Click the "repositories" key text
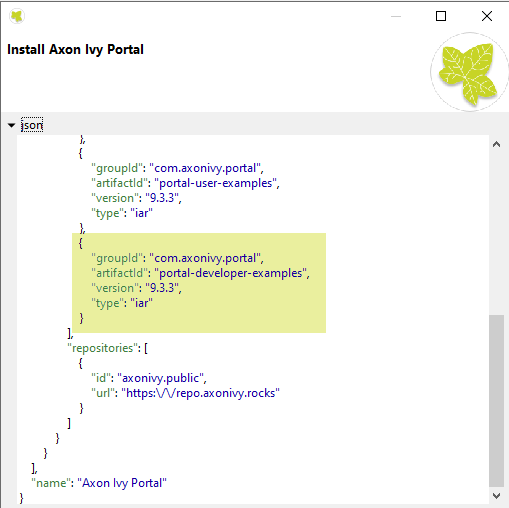The width and height of the screenshot is (509, 508). point(103,348)
